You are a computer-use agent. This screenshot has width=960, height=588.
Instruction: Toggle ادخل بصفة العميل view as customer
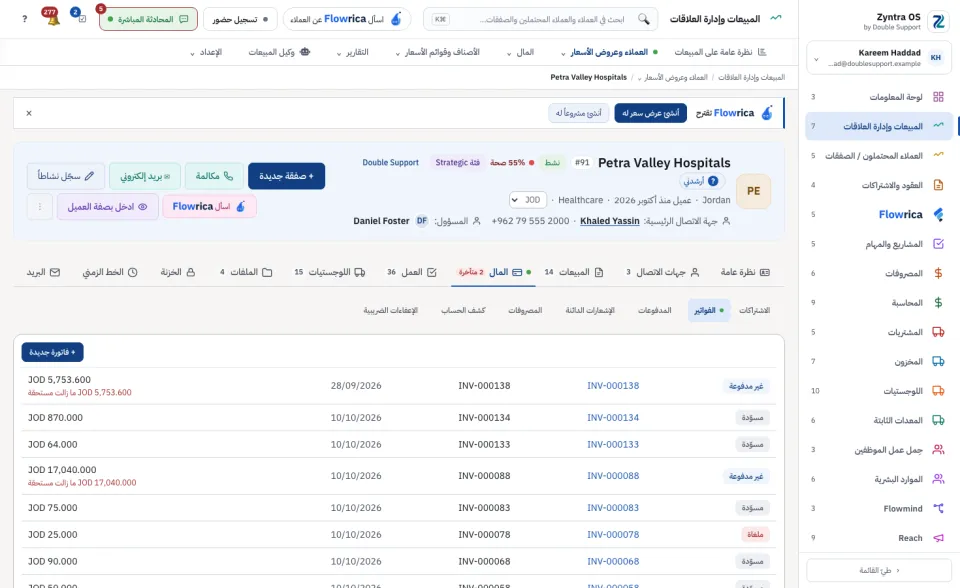[x=108, y=207]
